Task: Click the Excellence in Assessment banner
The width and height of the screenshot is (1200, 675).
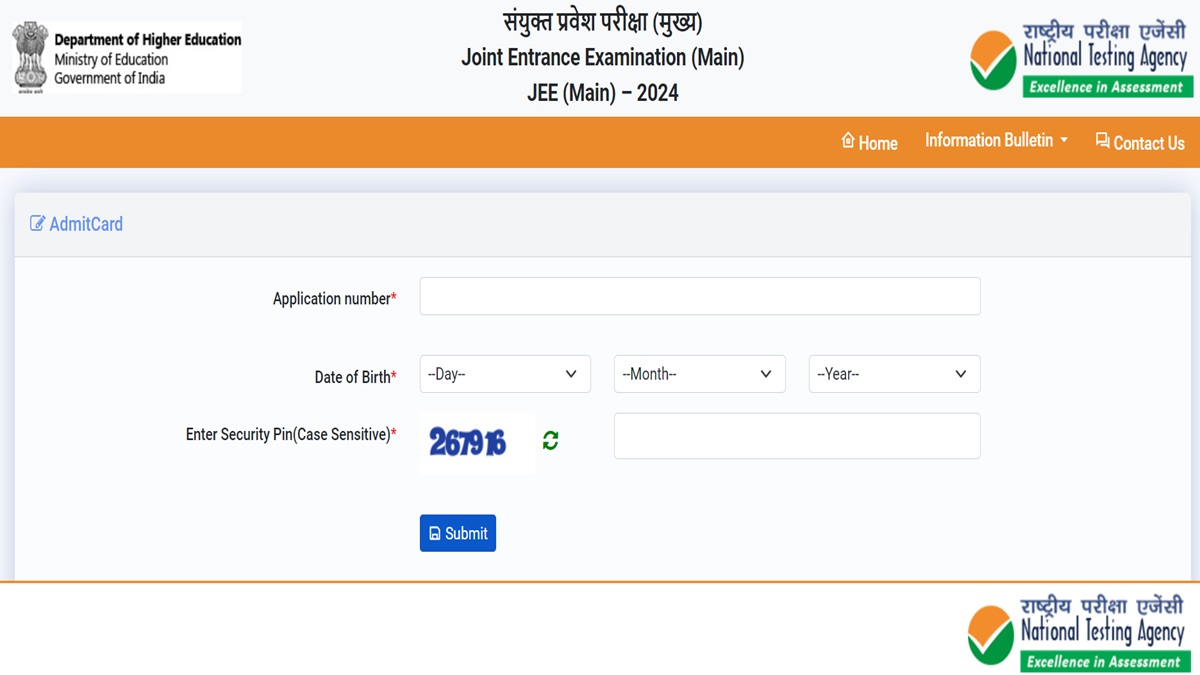Action: [x=1106, y=87]
